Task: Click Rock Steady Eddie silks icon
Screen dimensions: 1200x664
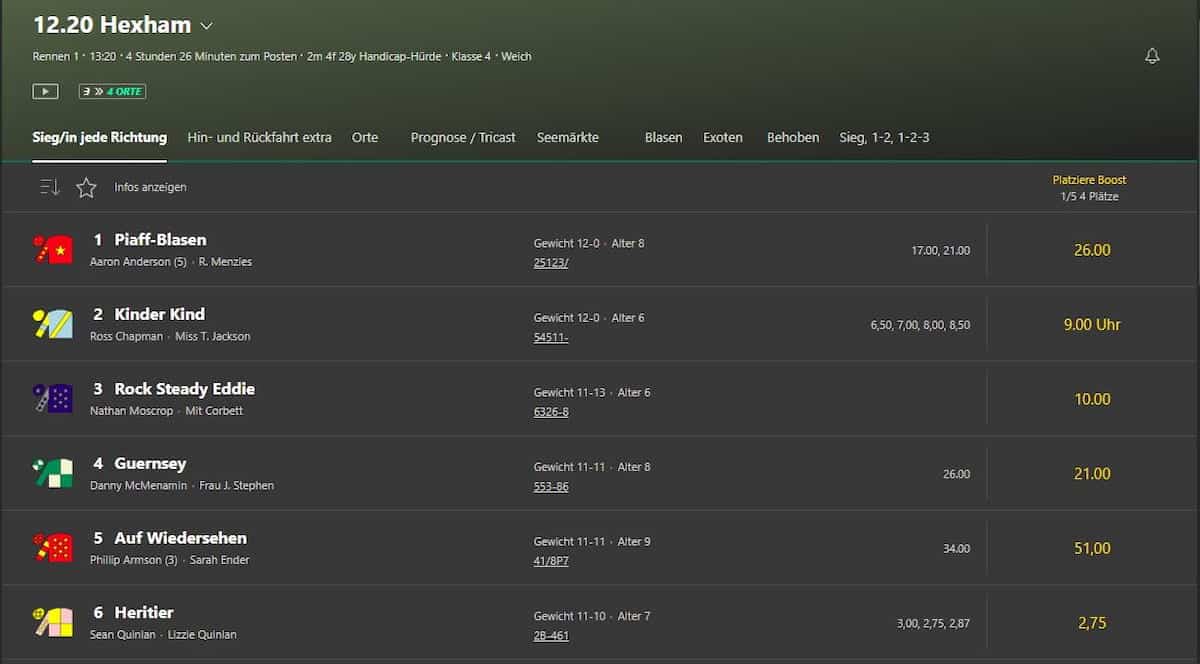Action: coord(53,398)
